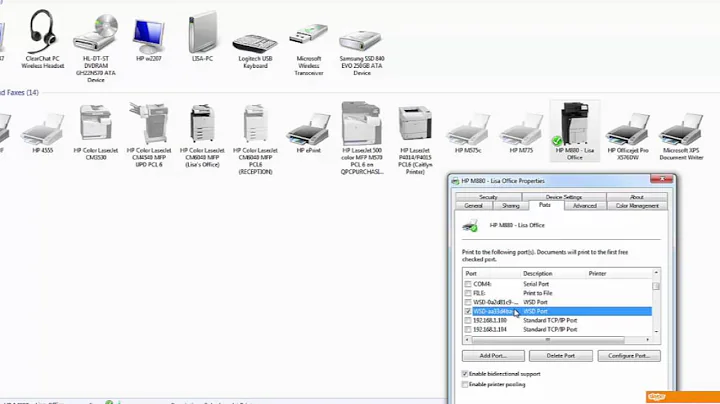720x404 pixels.
Task: Click the Add Port button
Action: 493,356
